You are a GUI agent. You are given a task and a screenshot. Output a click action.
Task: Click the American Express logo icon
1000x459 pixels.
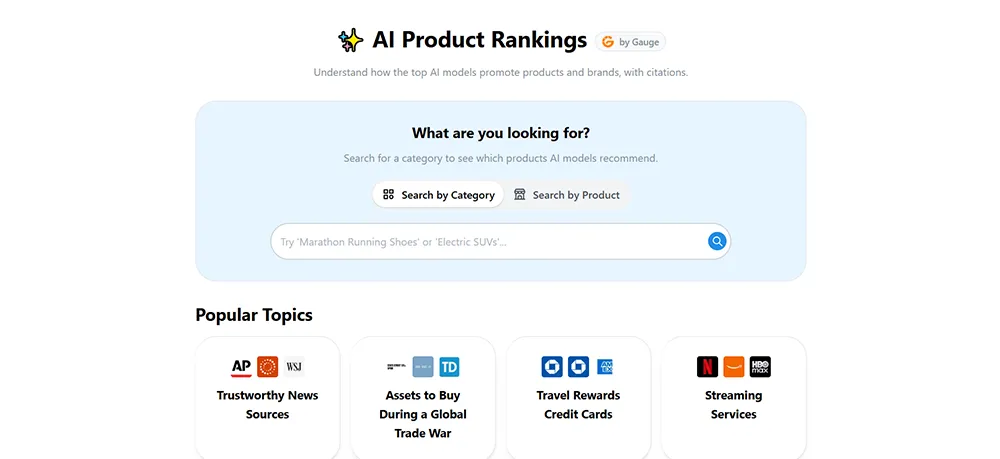(x=605, y=367)
